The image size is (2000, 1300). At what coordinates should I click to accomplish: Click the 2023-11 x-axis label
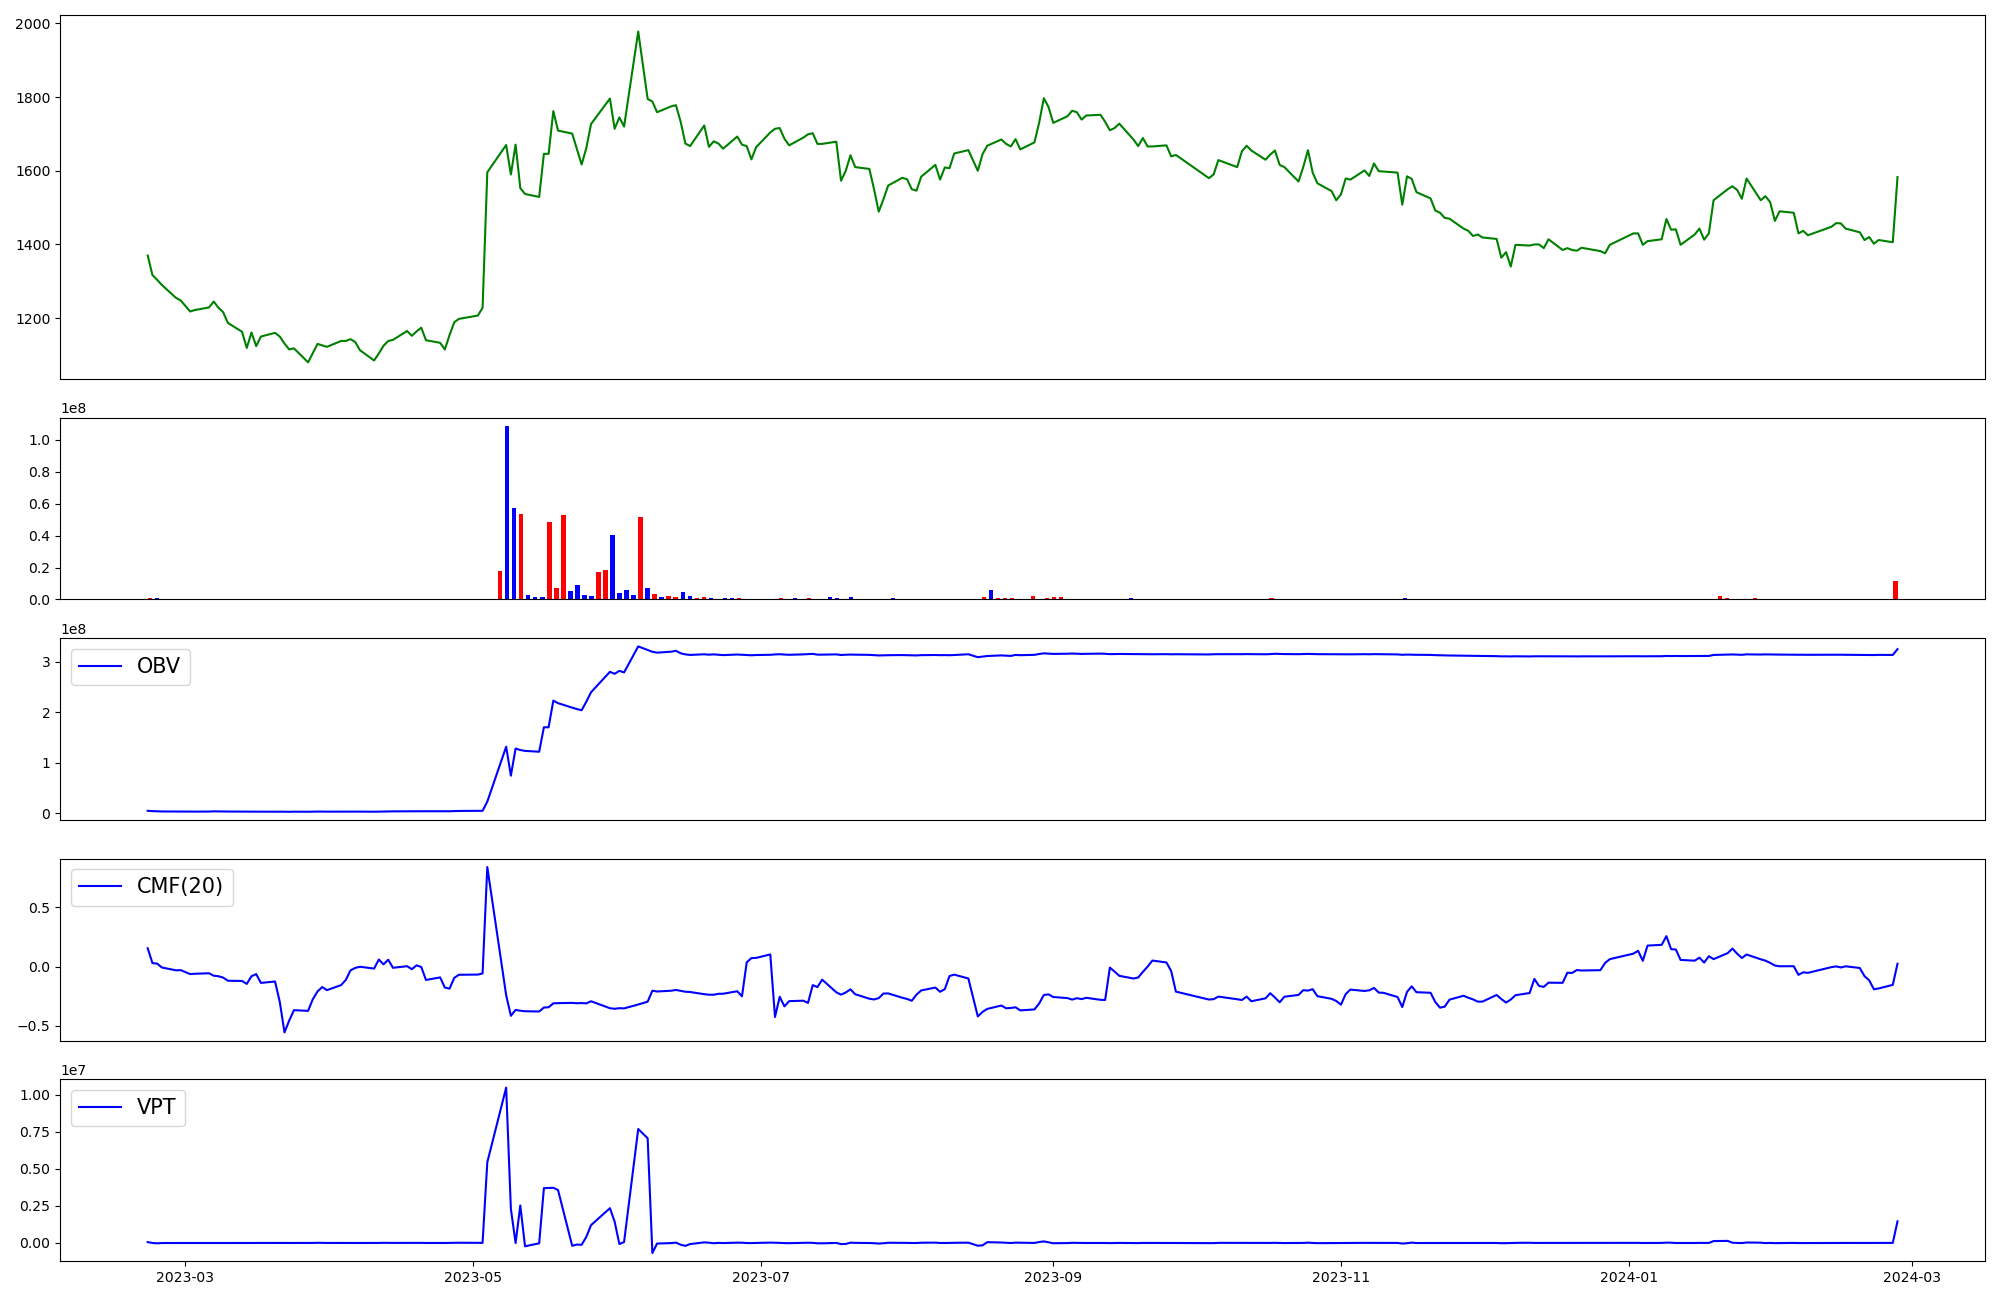pos(1341,1277)
